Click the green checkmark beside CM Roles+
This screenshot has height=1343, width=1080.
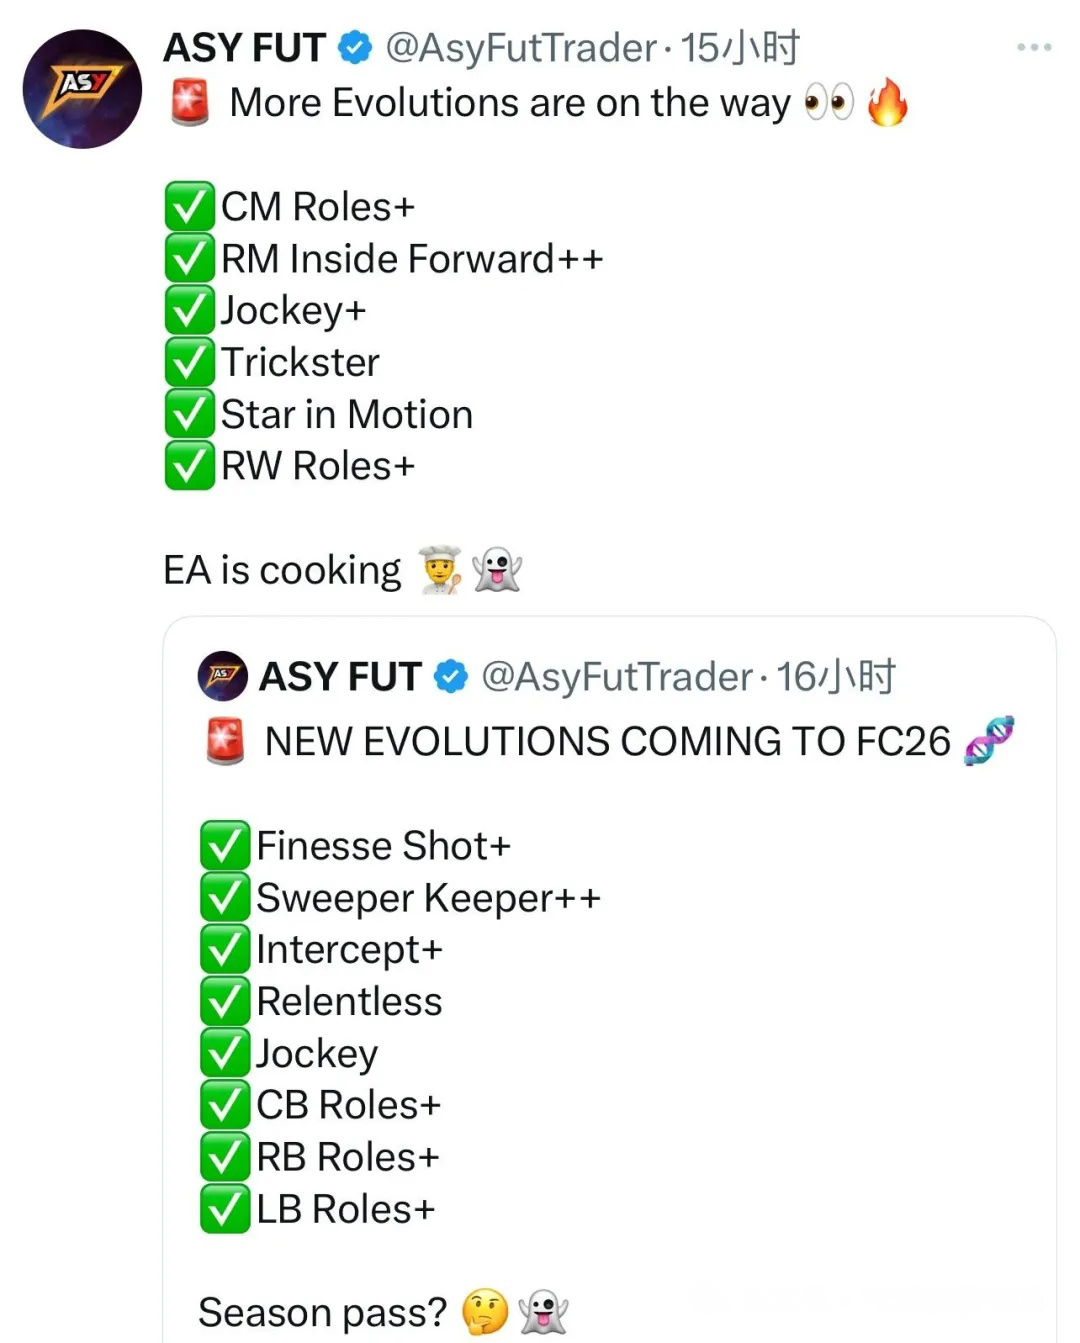[190, 207]
